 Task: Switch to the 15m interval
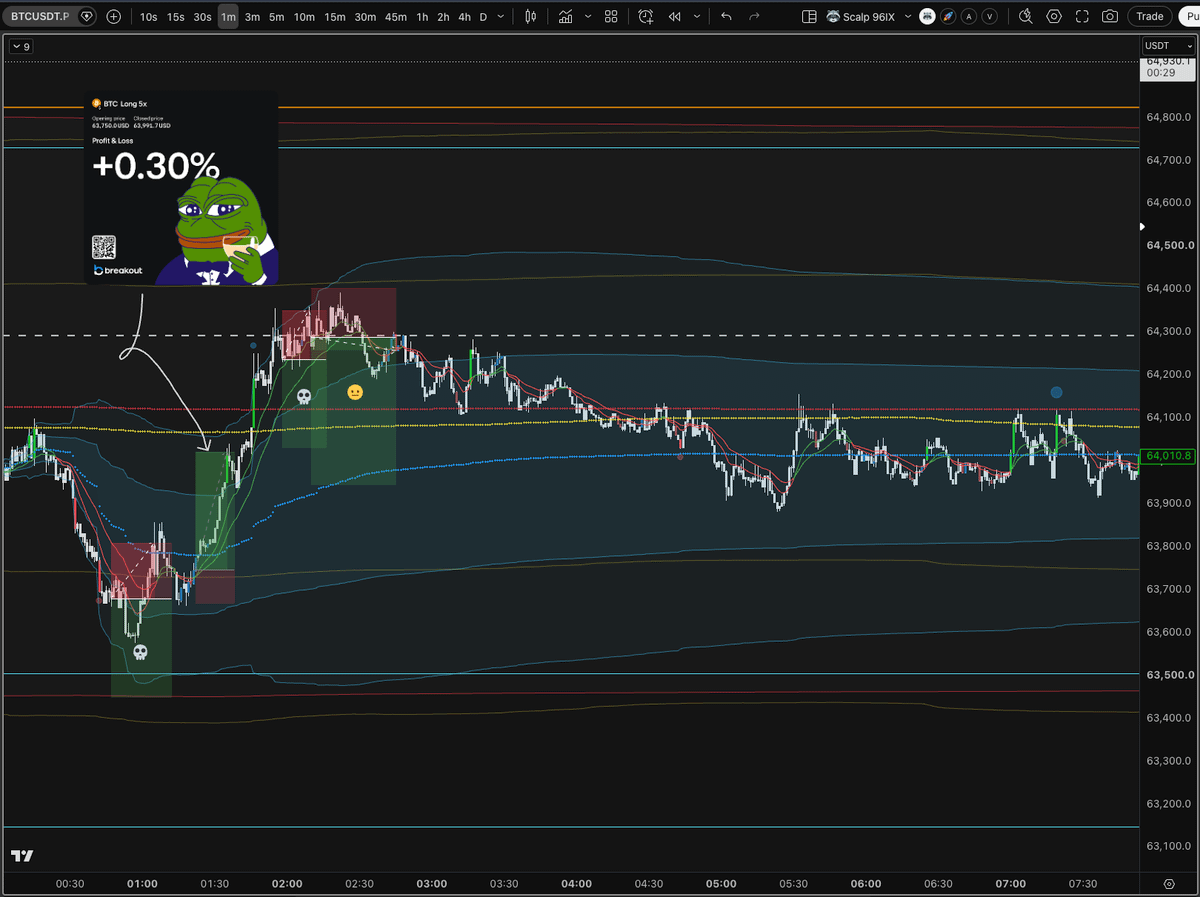(x=335, y=16)
